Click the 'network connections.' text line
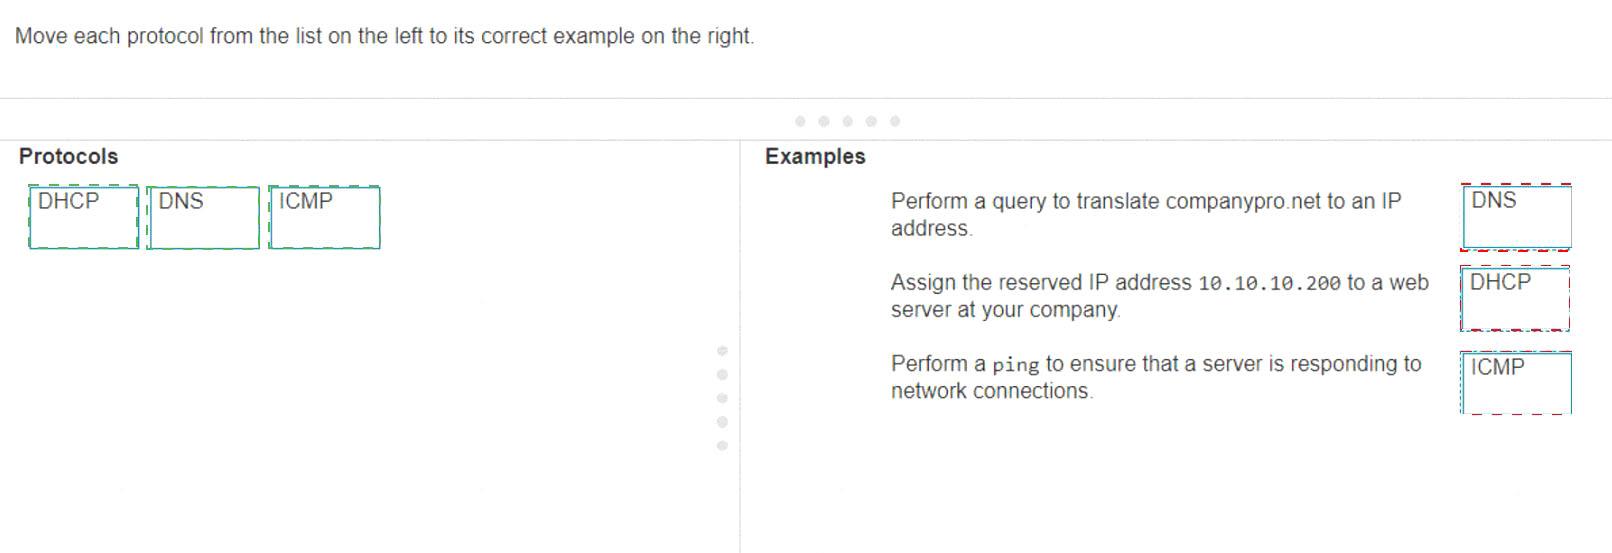1612x553 pixels. tap(992, 391)
